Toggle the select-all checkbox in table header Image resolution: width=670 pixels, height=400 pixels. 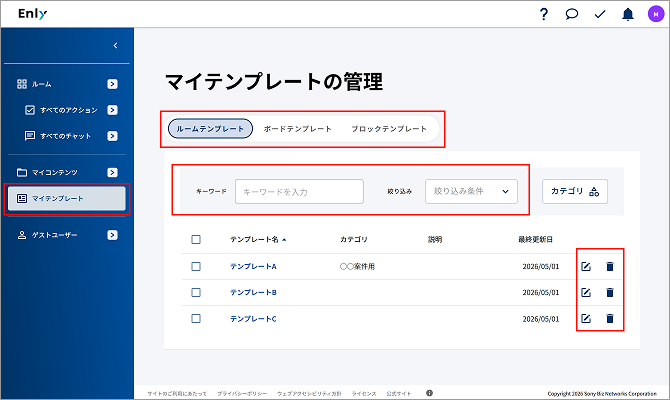196,239
